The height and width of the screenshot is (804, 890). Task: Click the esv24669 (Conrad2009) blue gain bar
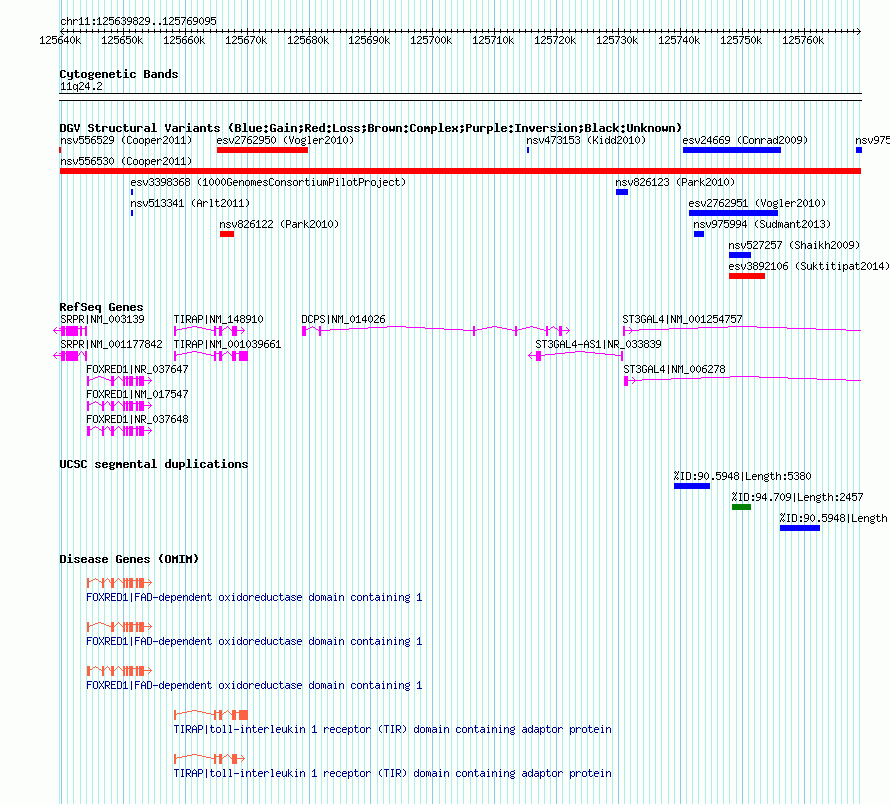tap(732, 150)
